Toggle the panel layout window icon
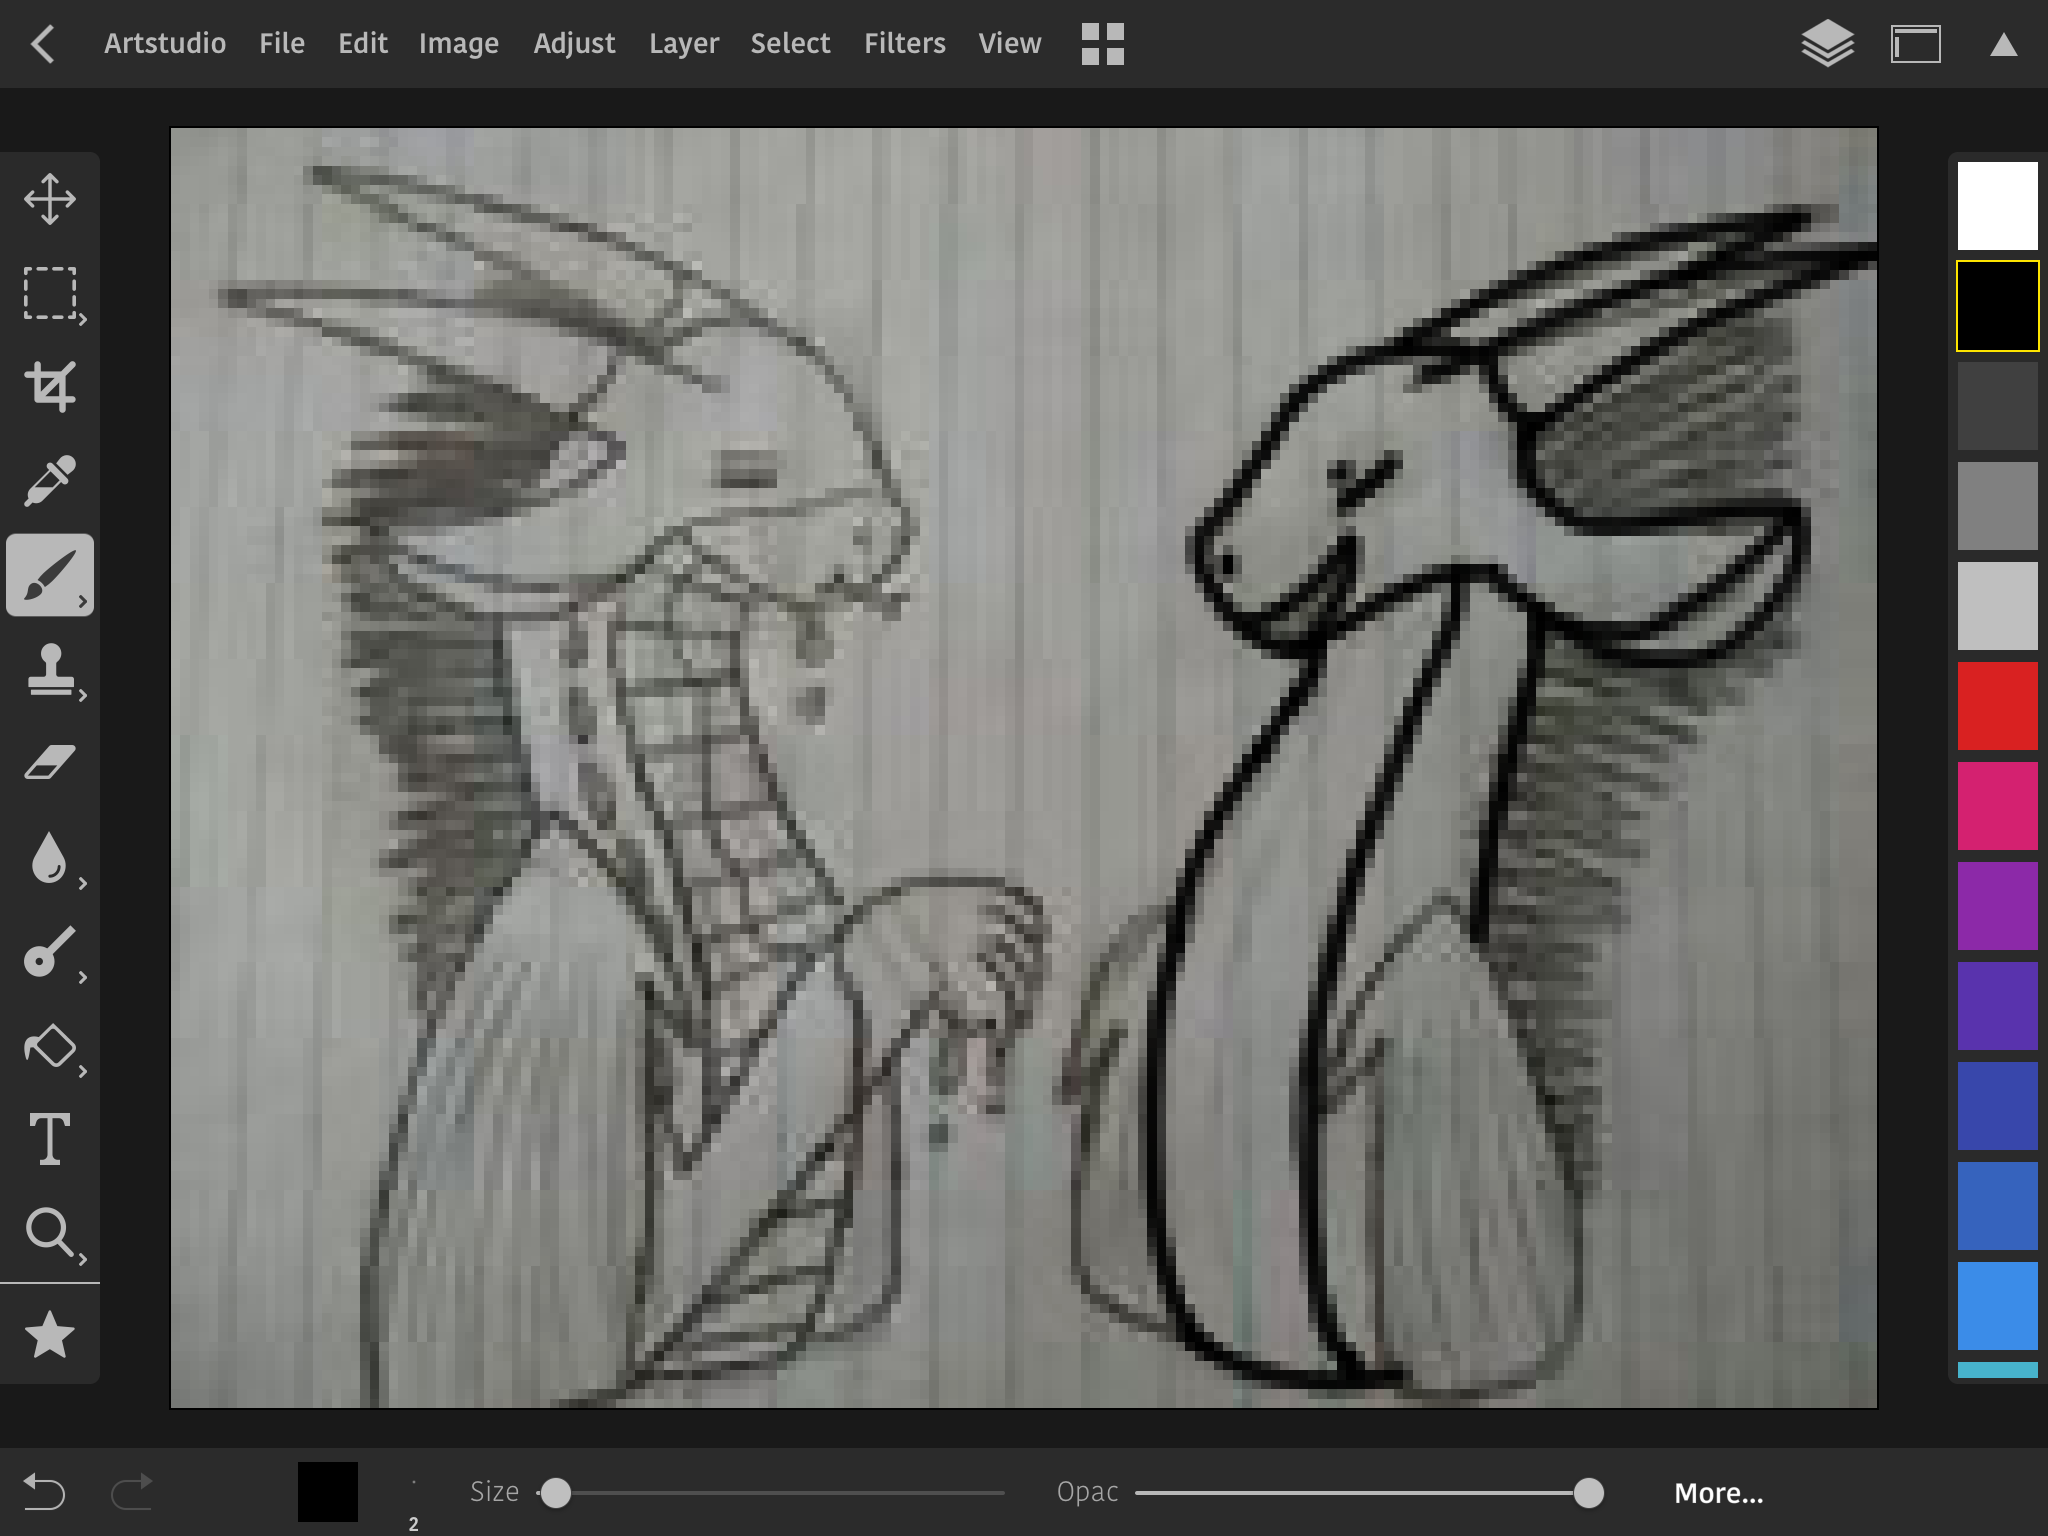 point(1915,44)
